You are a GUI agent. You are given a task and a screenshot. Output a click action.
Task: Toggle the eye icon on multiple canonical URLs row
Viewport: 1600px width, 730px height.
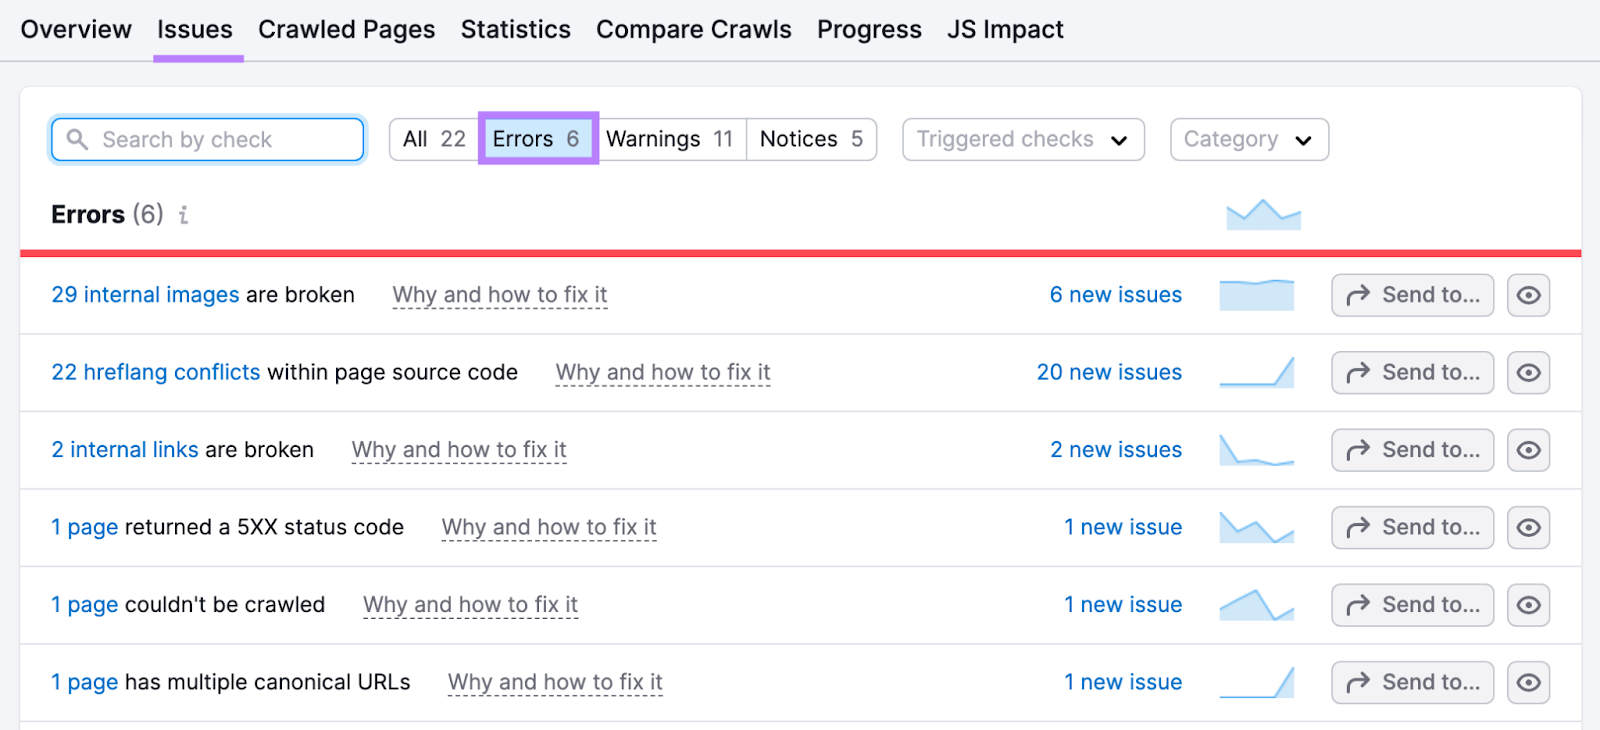(1528, 682)
